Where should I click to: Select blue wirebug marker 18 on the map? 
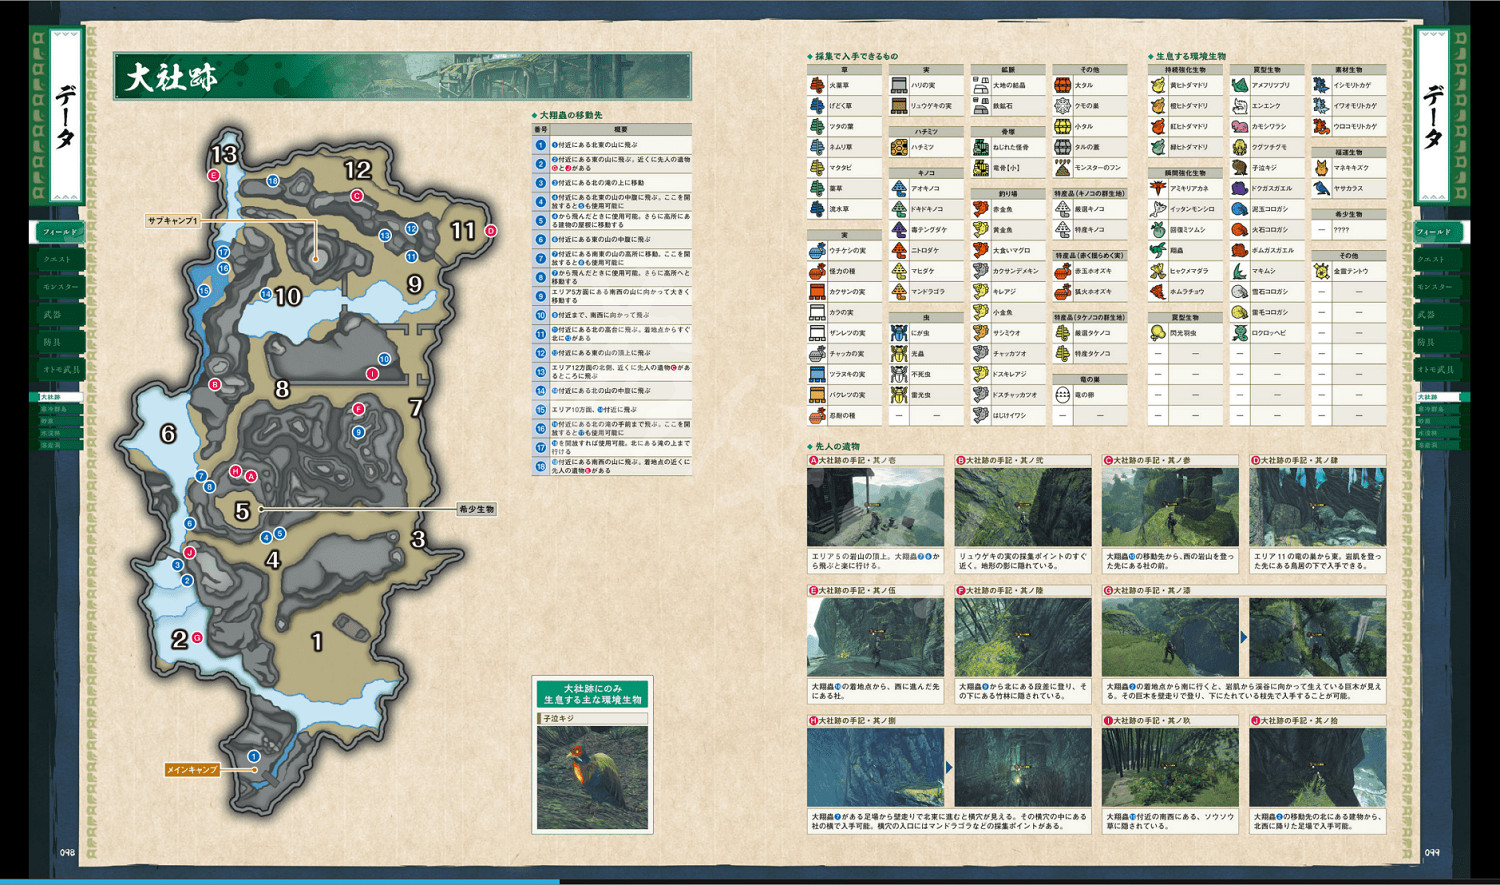pos(273,181)
